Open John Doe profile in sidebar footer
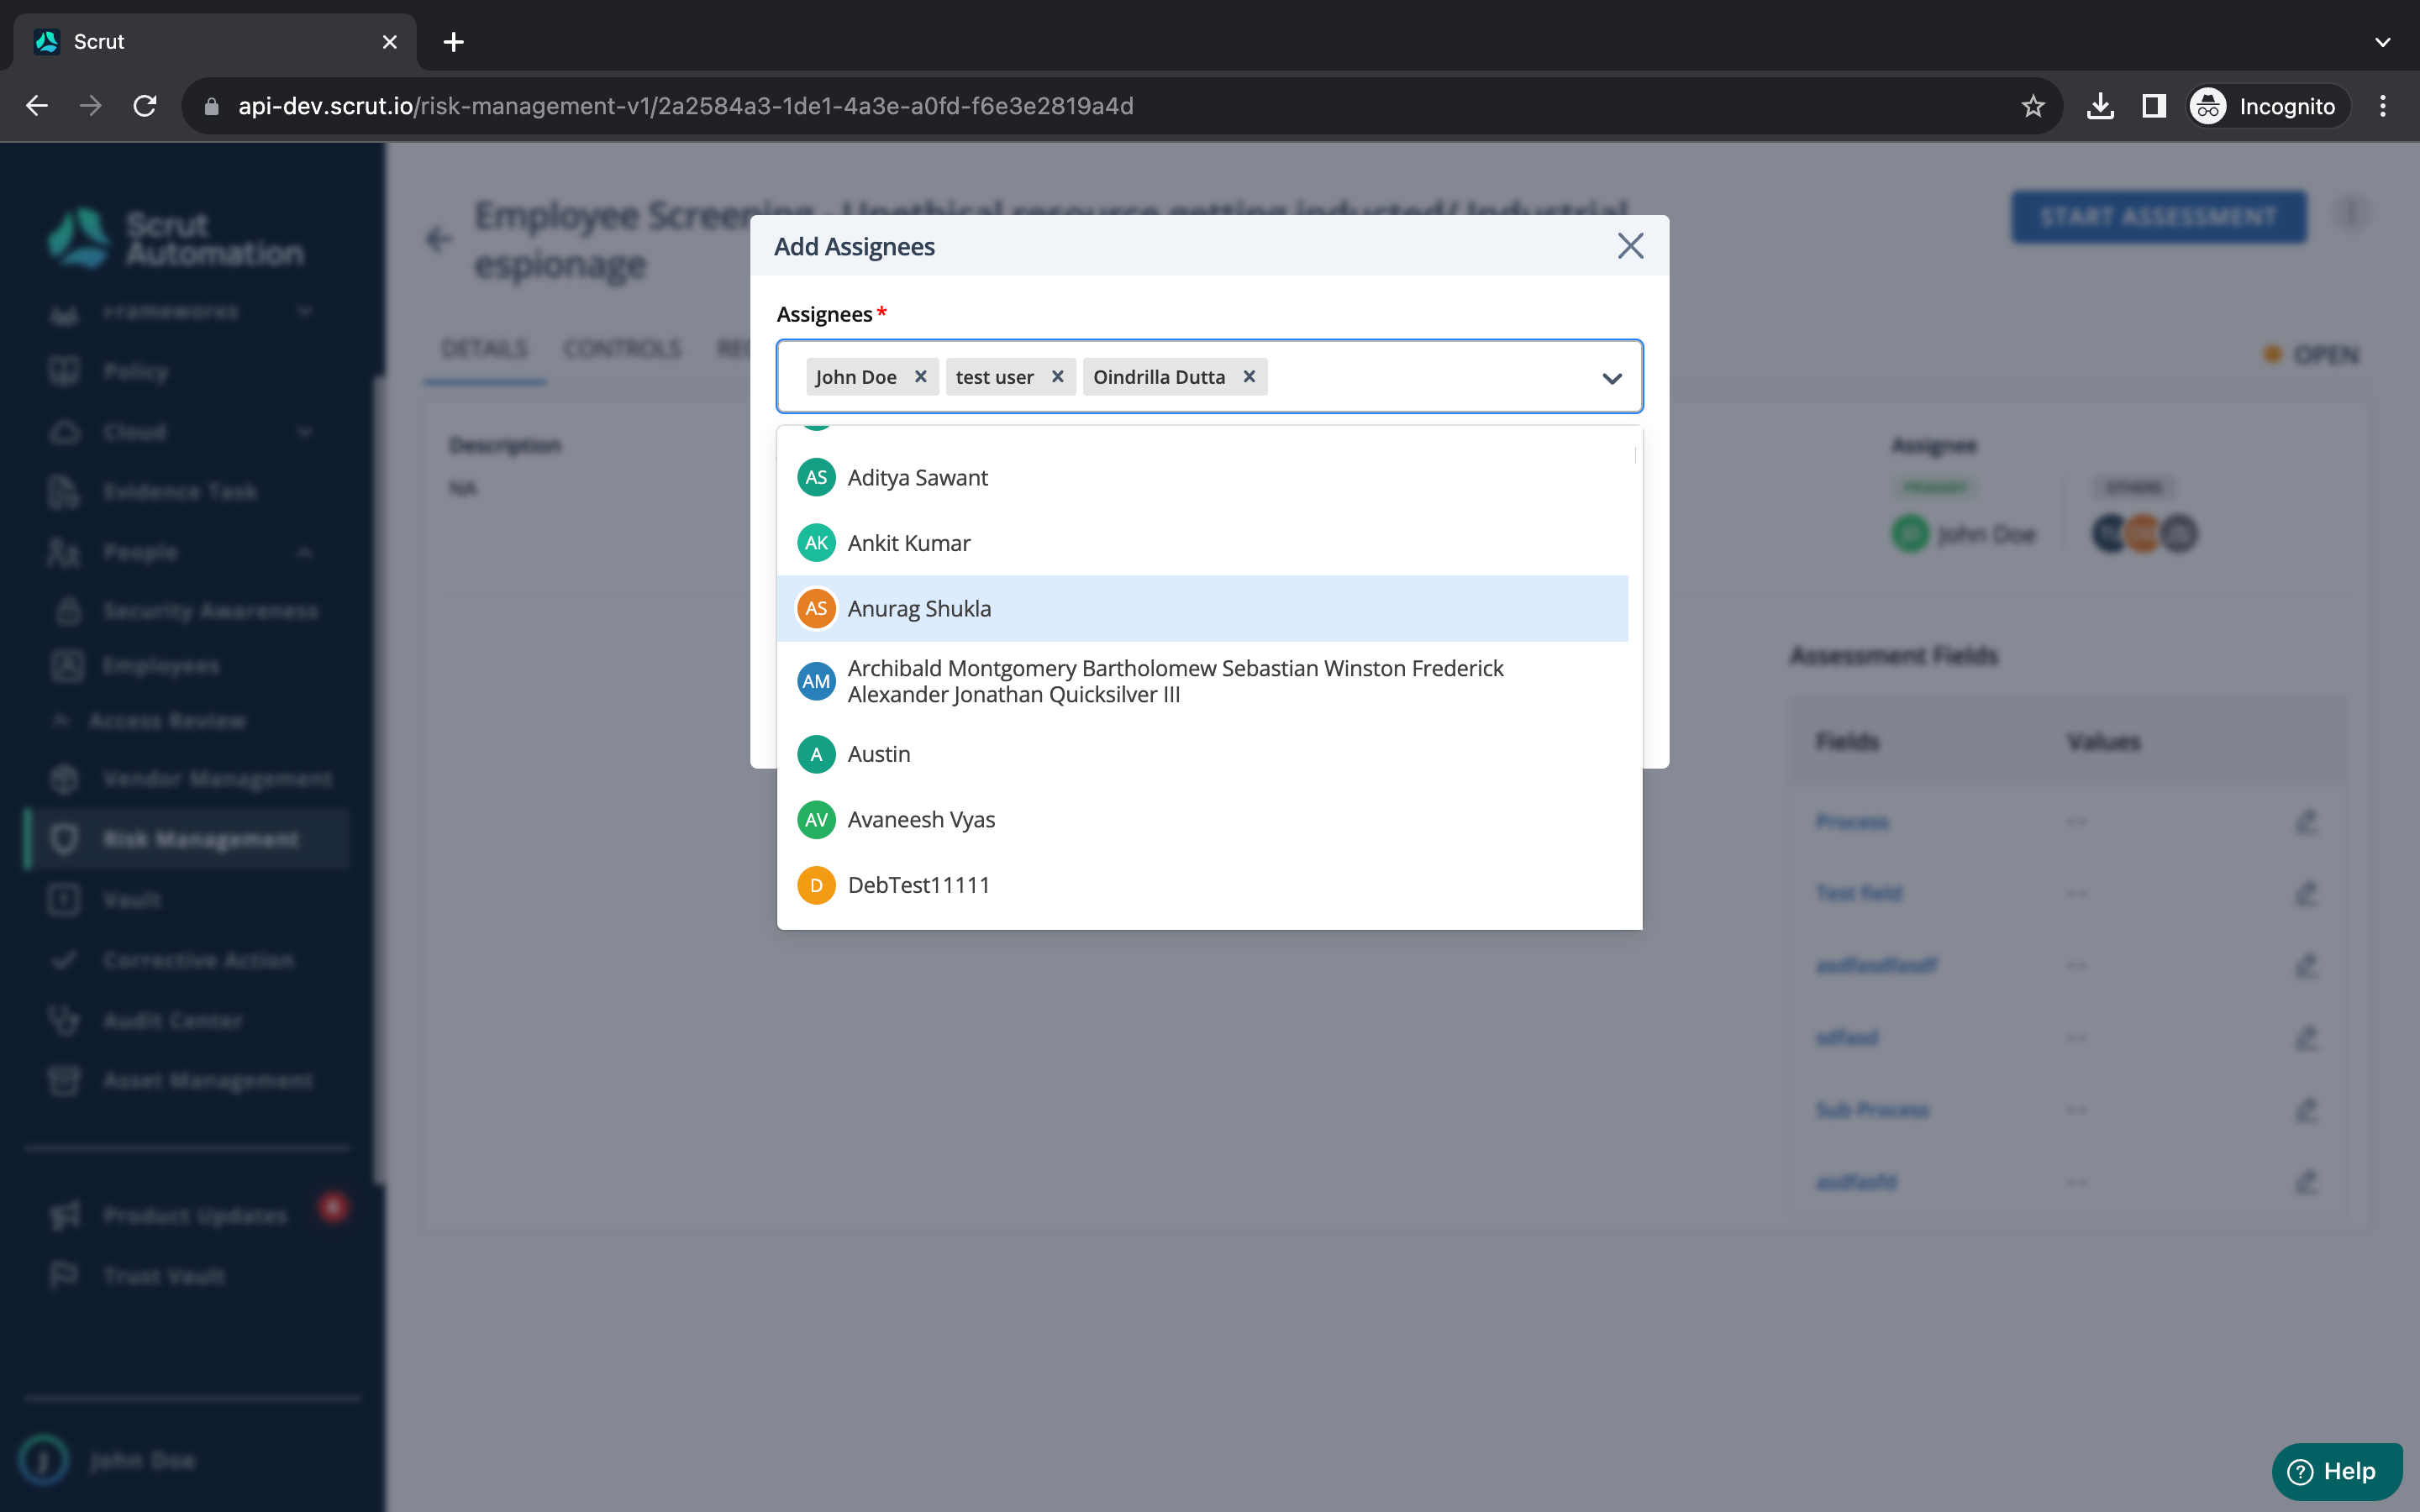The image size is (2420, 1512). click(x=110, y=1460)
